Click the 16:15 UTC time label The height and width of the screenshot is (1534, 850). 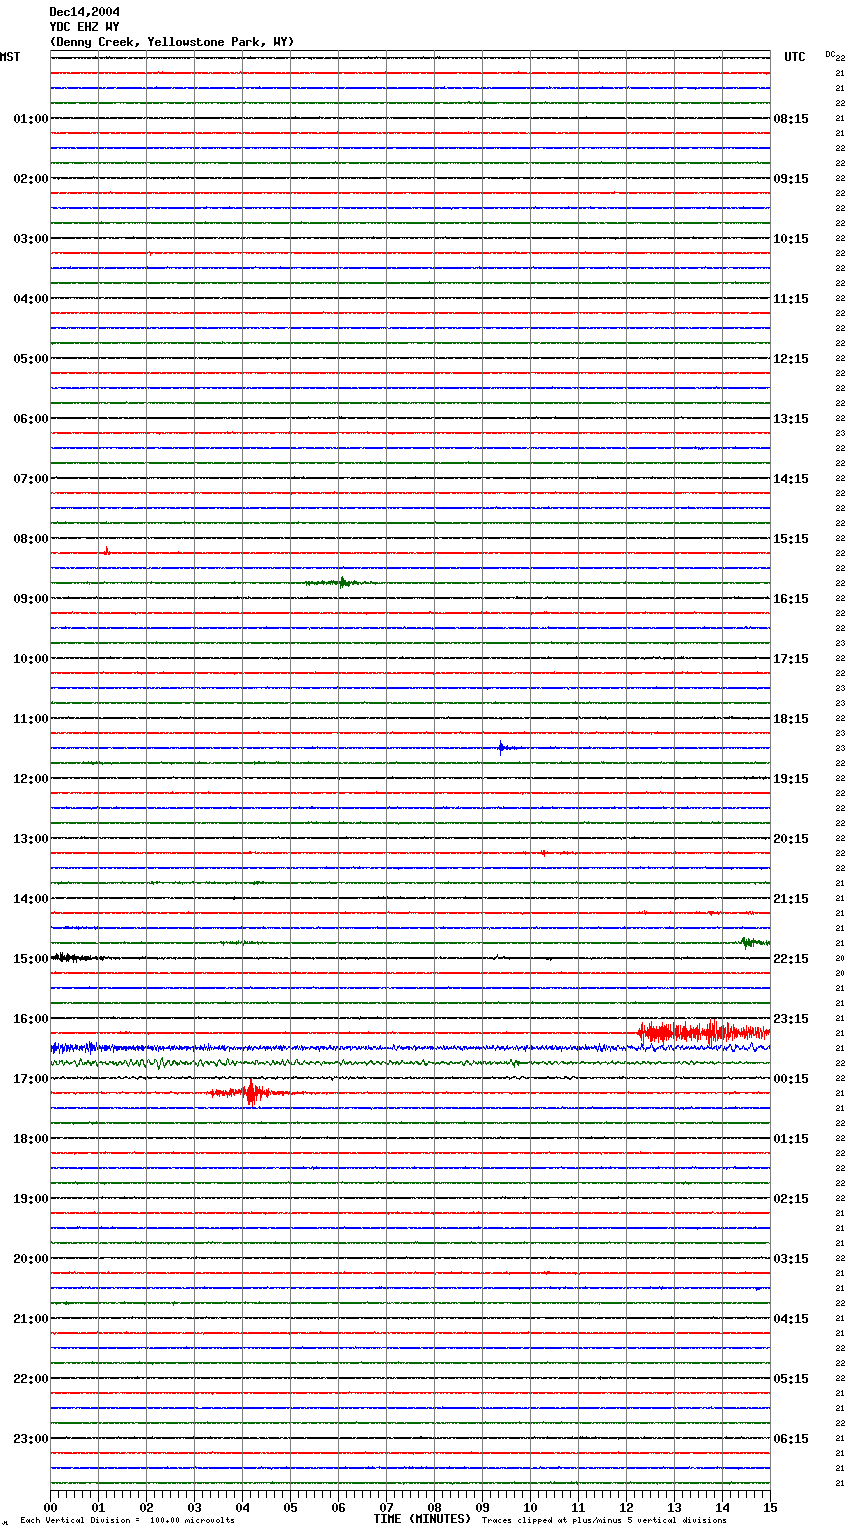791,599
